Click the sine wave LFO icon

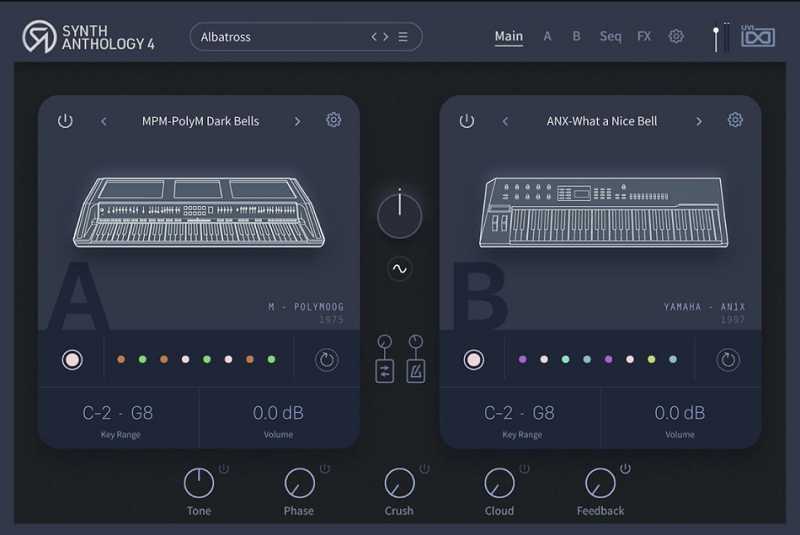tap(399, 269)
